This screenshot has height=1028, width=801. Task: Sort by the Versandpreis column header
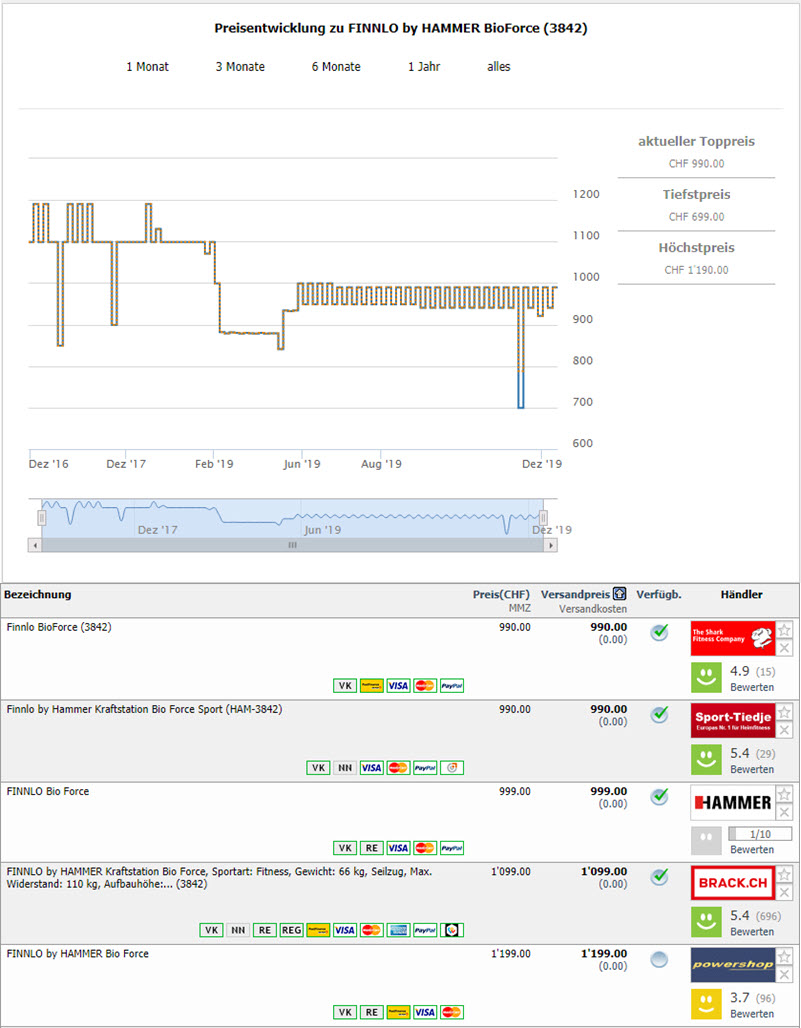point(575,594)
